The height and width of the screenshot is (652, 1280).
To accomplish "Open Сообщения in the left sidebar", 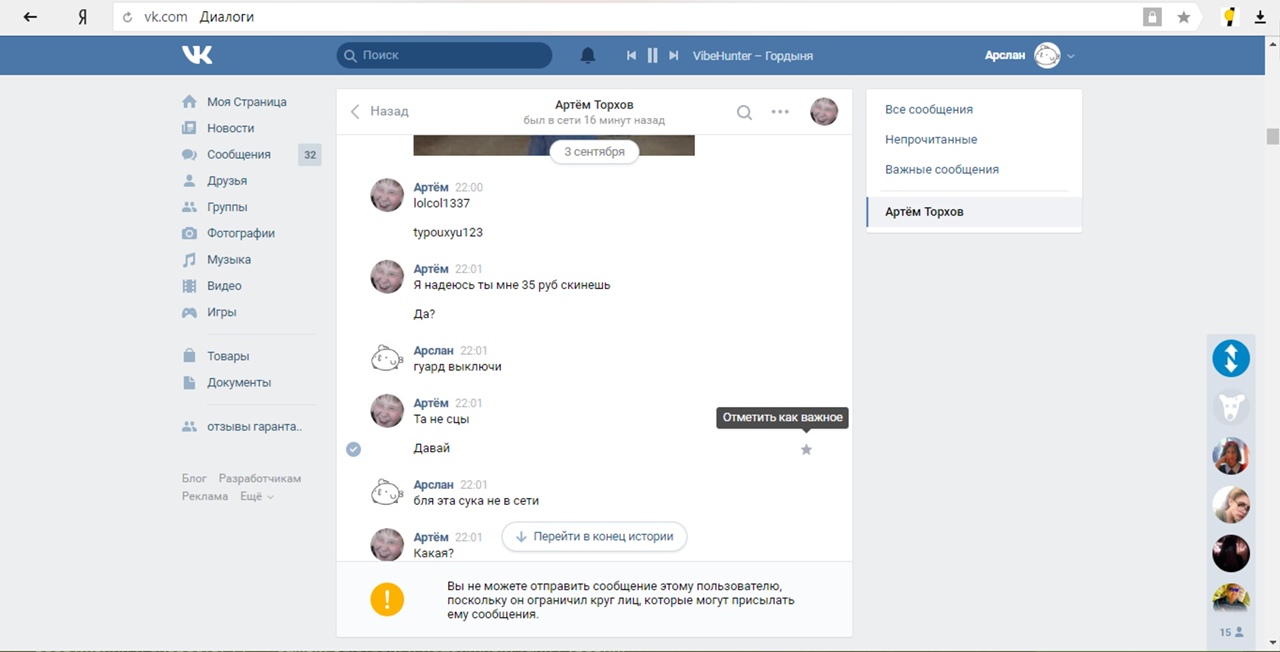I will pyautogui.click(x=238, y=155).
